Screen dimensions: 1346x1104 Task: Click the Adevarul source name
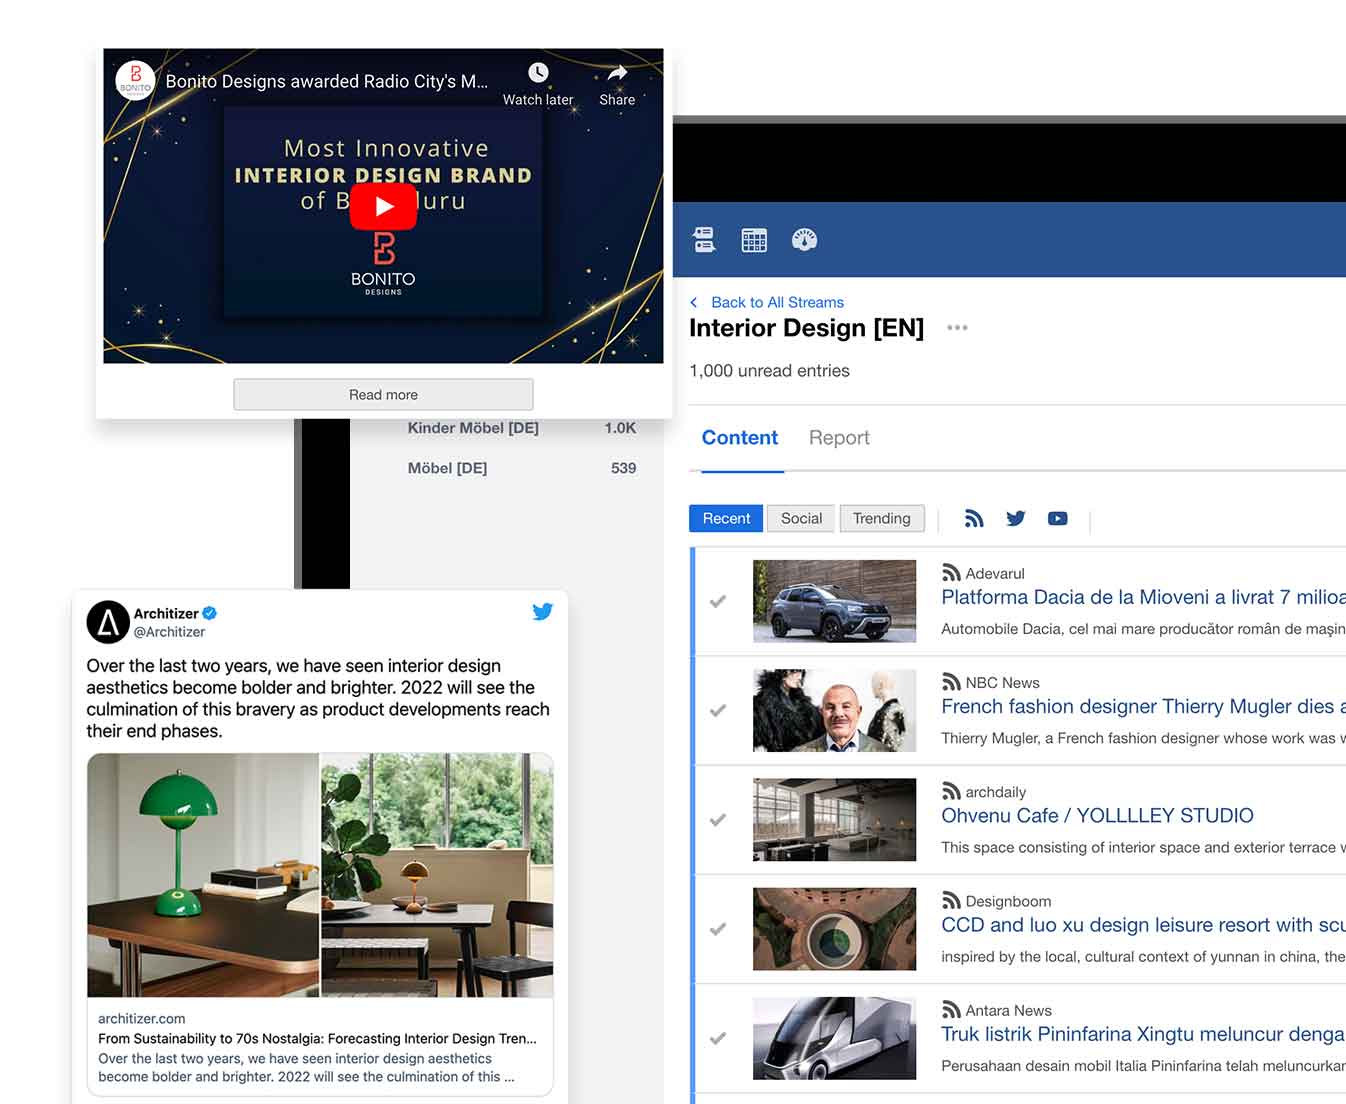tap(995, 573)
